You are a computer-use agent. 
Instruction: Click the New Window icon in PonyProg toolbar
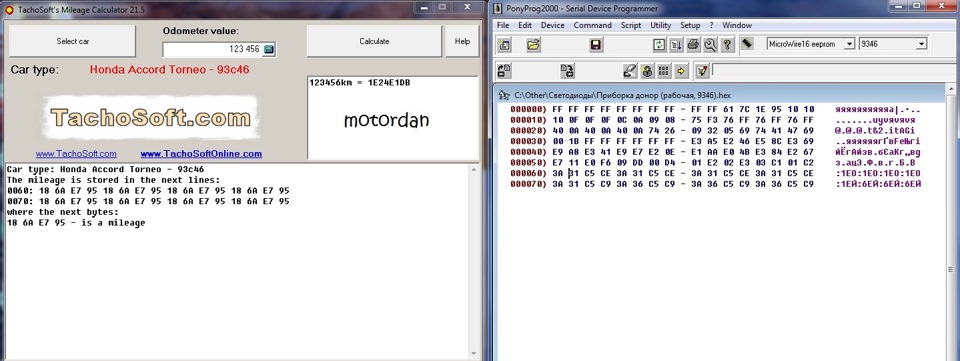pos(504,44)
